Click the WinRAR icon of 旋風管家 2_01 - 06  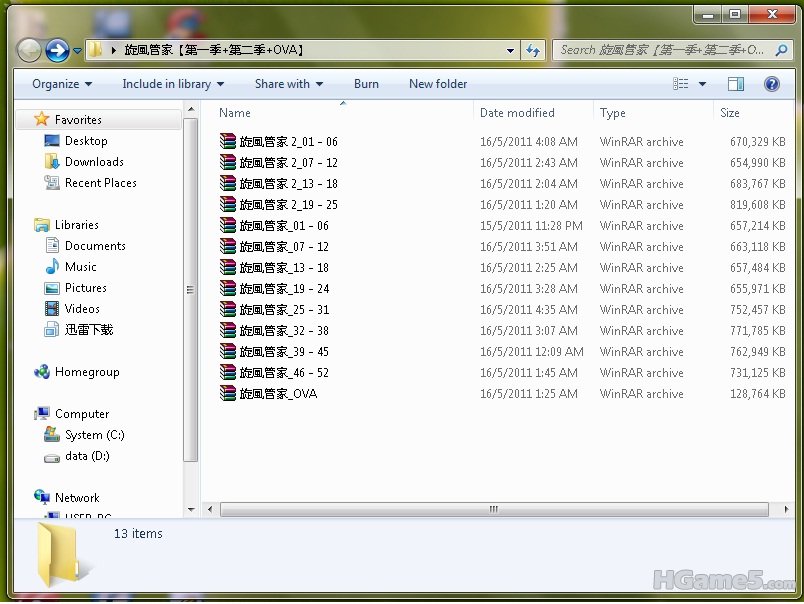click(x=228, y=142)
